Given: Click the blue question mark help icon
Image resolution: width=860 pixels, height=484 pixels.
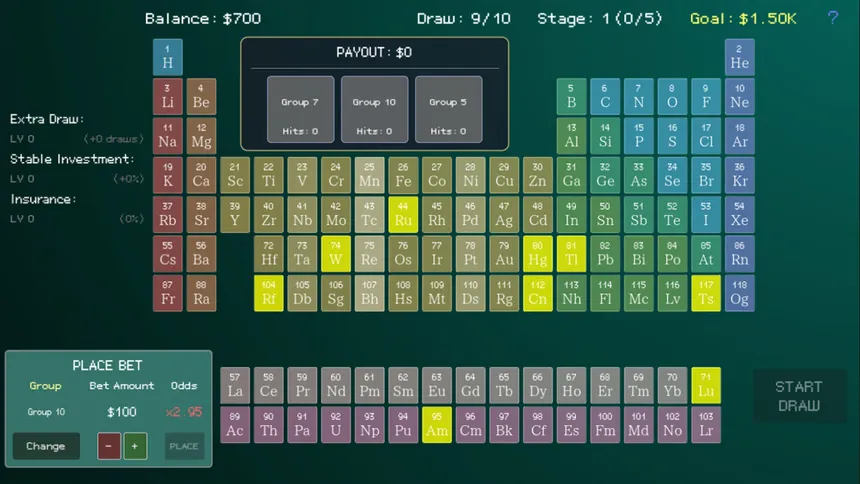Looking at the screenshot, I should click(833, 18).
